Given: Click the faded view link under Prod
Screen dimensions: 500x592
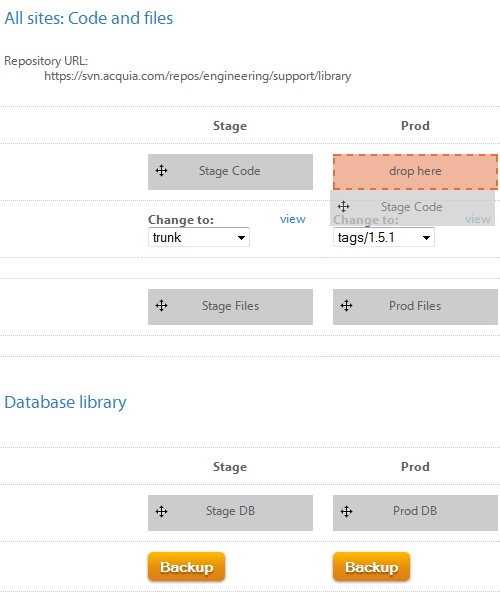Looking at the screenshot, I should click(478, 219).
